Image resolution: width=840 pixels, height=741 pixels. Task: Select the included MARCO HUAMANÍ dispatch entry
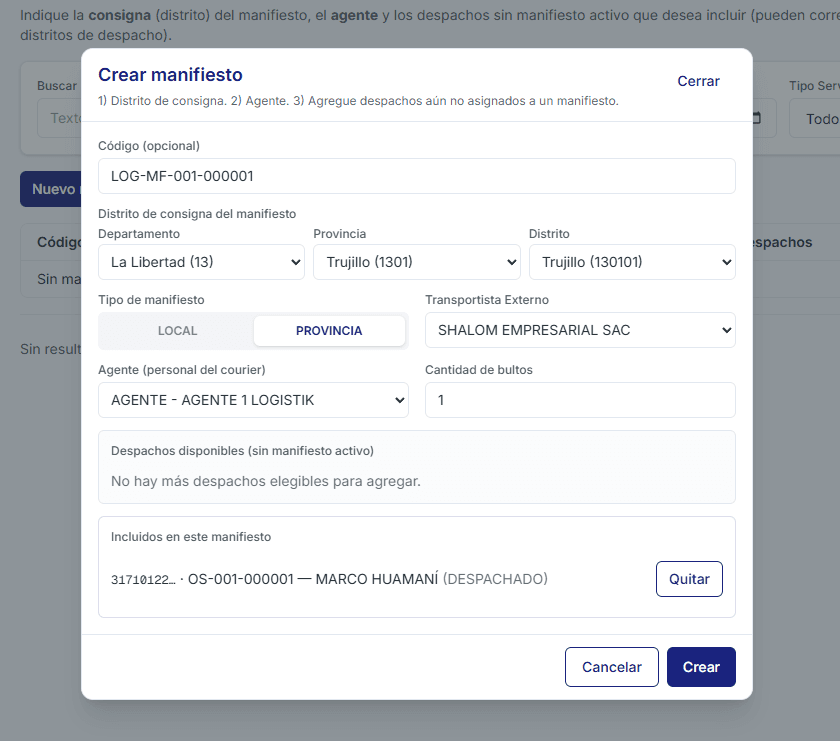tap(330, 579)
